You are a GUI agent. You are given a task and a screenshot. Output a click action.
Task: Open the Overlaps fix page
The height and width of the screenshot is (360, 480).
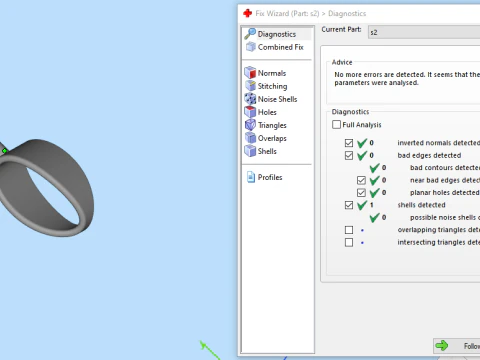[x=266, y=138]
